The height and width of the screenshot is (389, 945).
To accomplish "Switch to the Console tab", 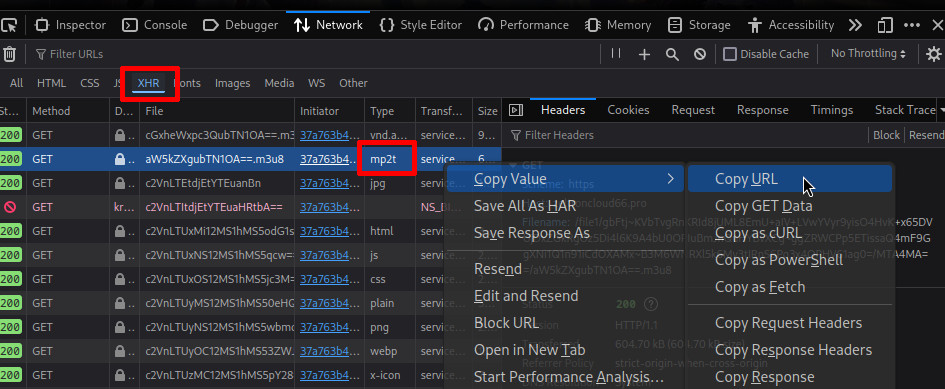I will pyautogui.click(x=154, y=25).
